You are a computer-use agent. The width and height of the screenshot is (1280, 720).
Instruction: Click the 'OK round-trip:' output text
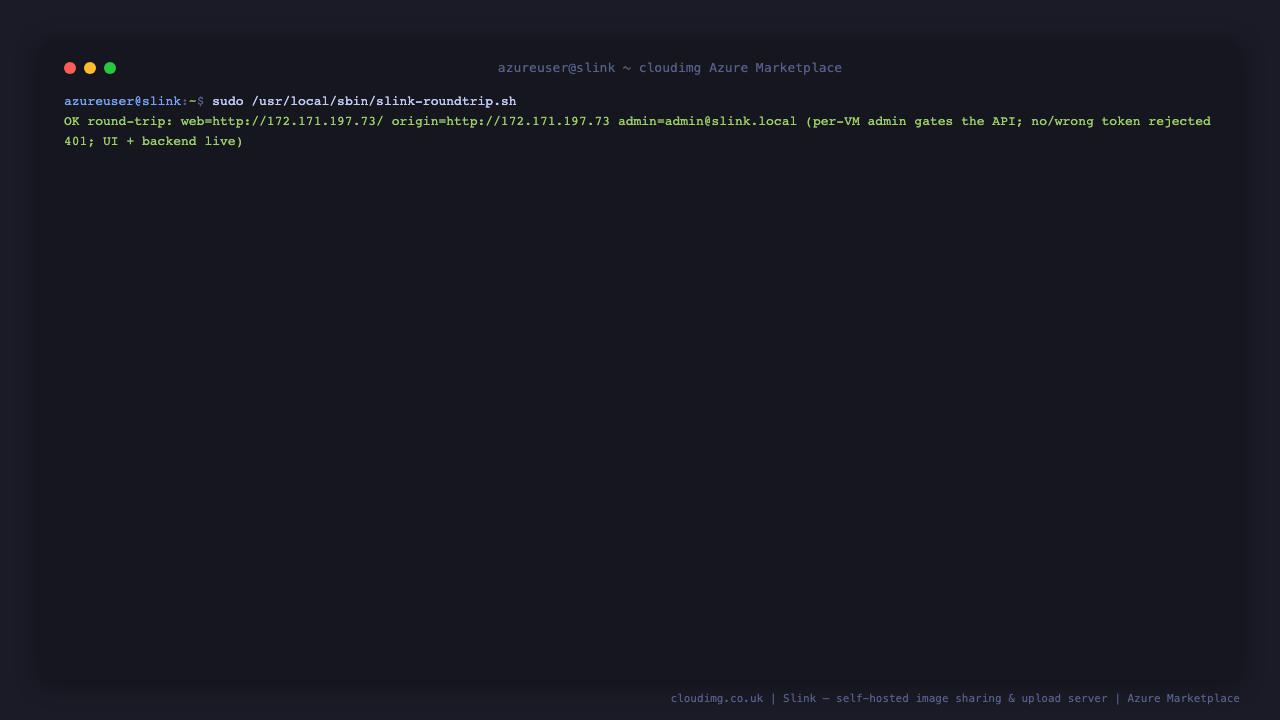click(118, 121)
